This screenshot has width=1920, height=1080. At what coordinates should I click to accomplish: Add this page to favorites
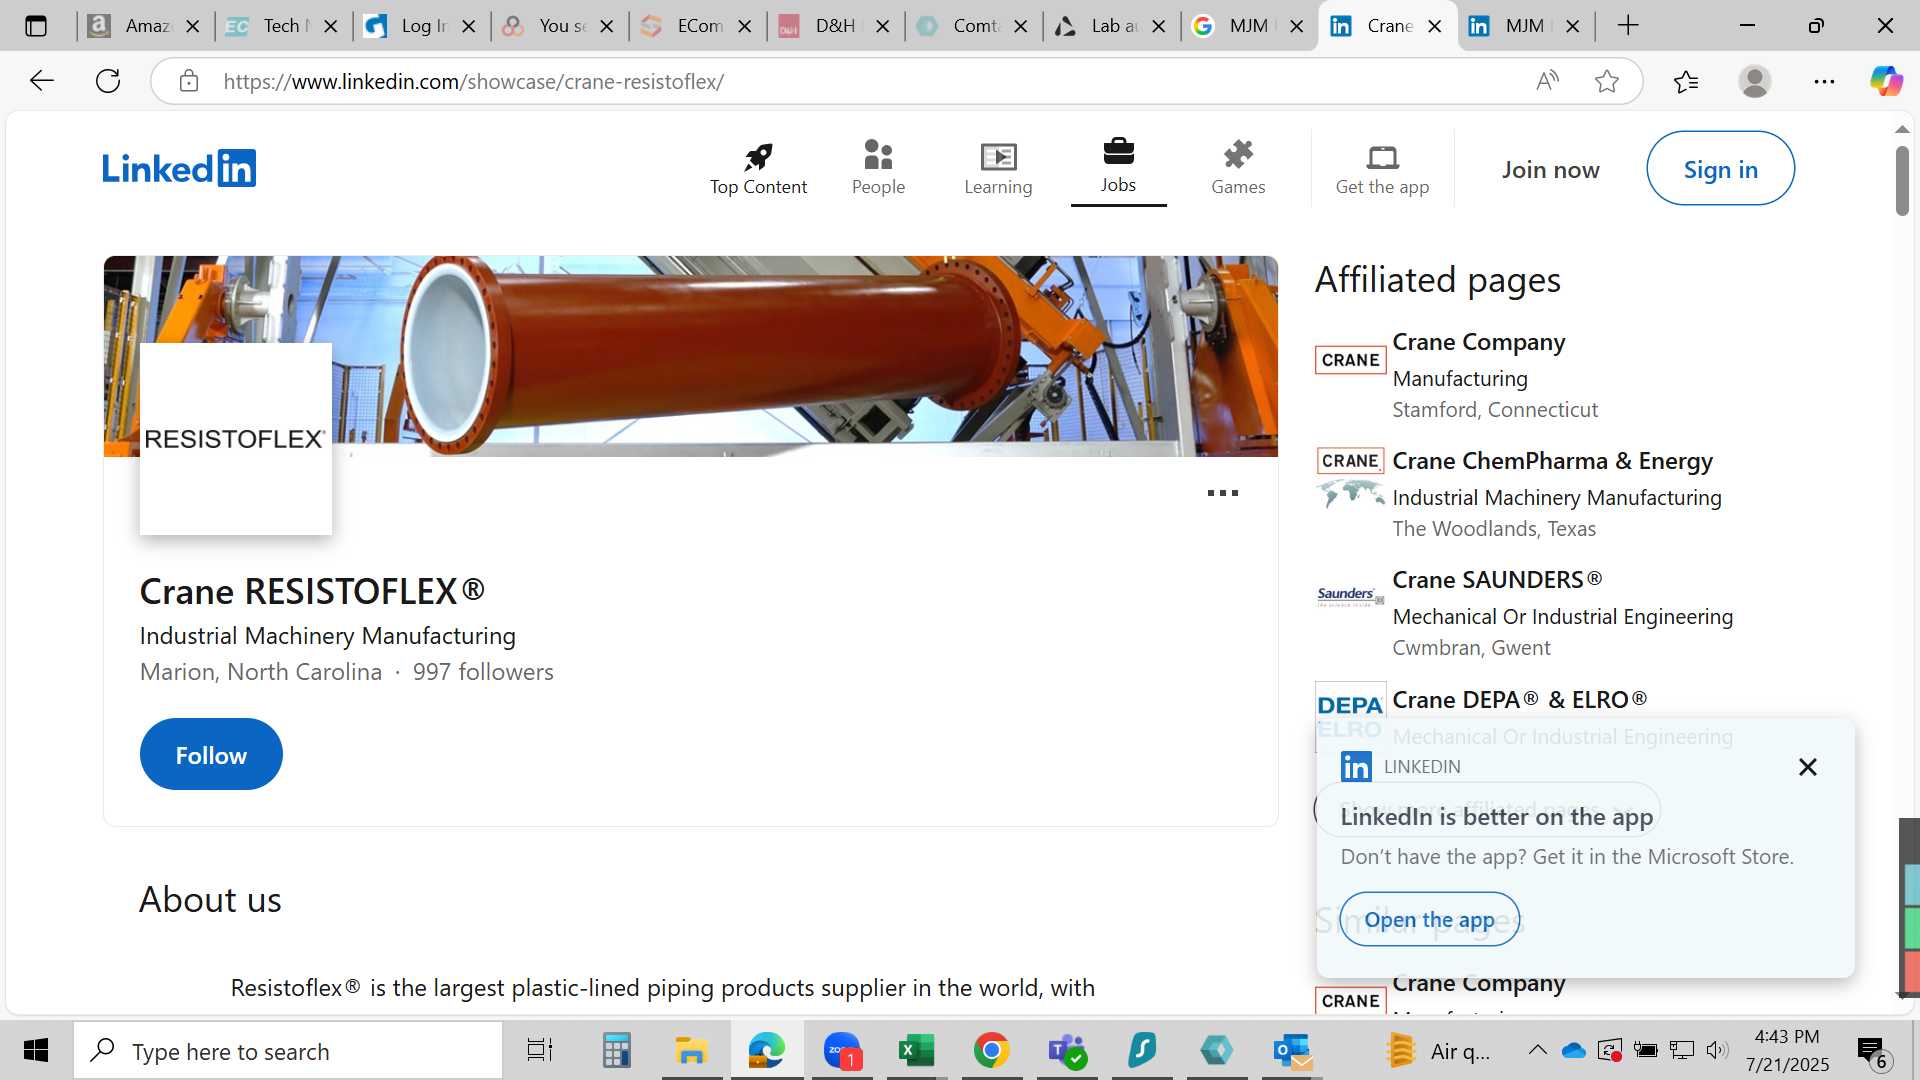1607,81
